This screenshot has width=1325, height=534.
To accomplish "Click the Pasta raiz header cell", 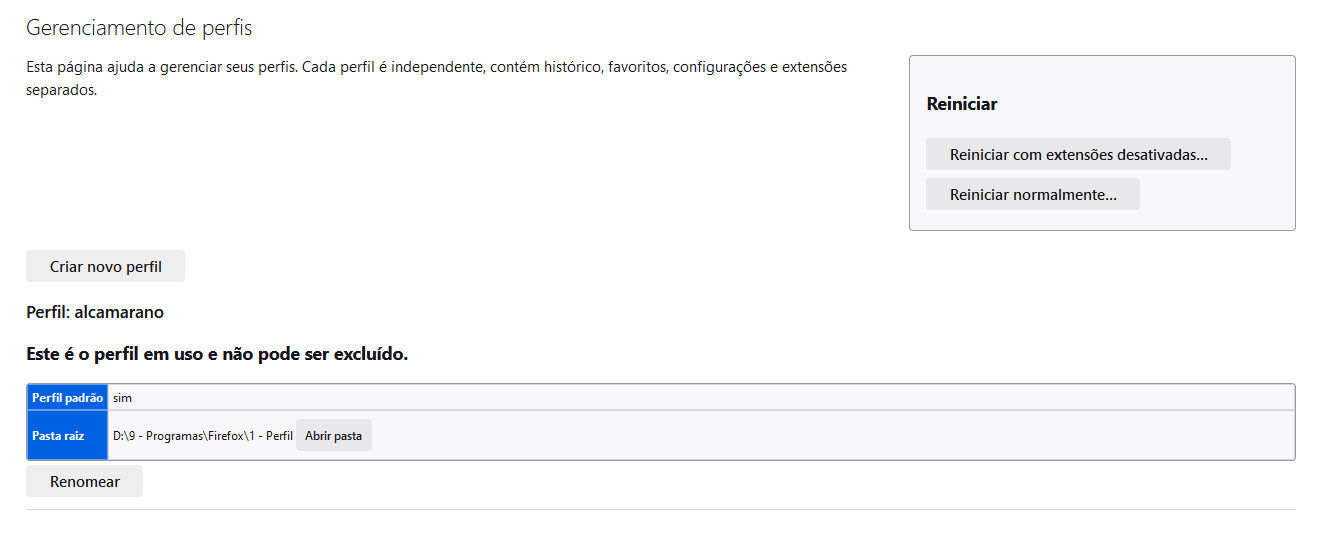I will coord(58,436).
